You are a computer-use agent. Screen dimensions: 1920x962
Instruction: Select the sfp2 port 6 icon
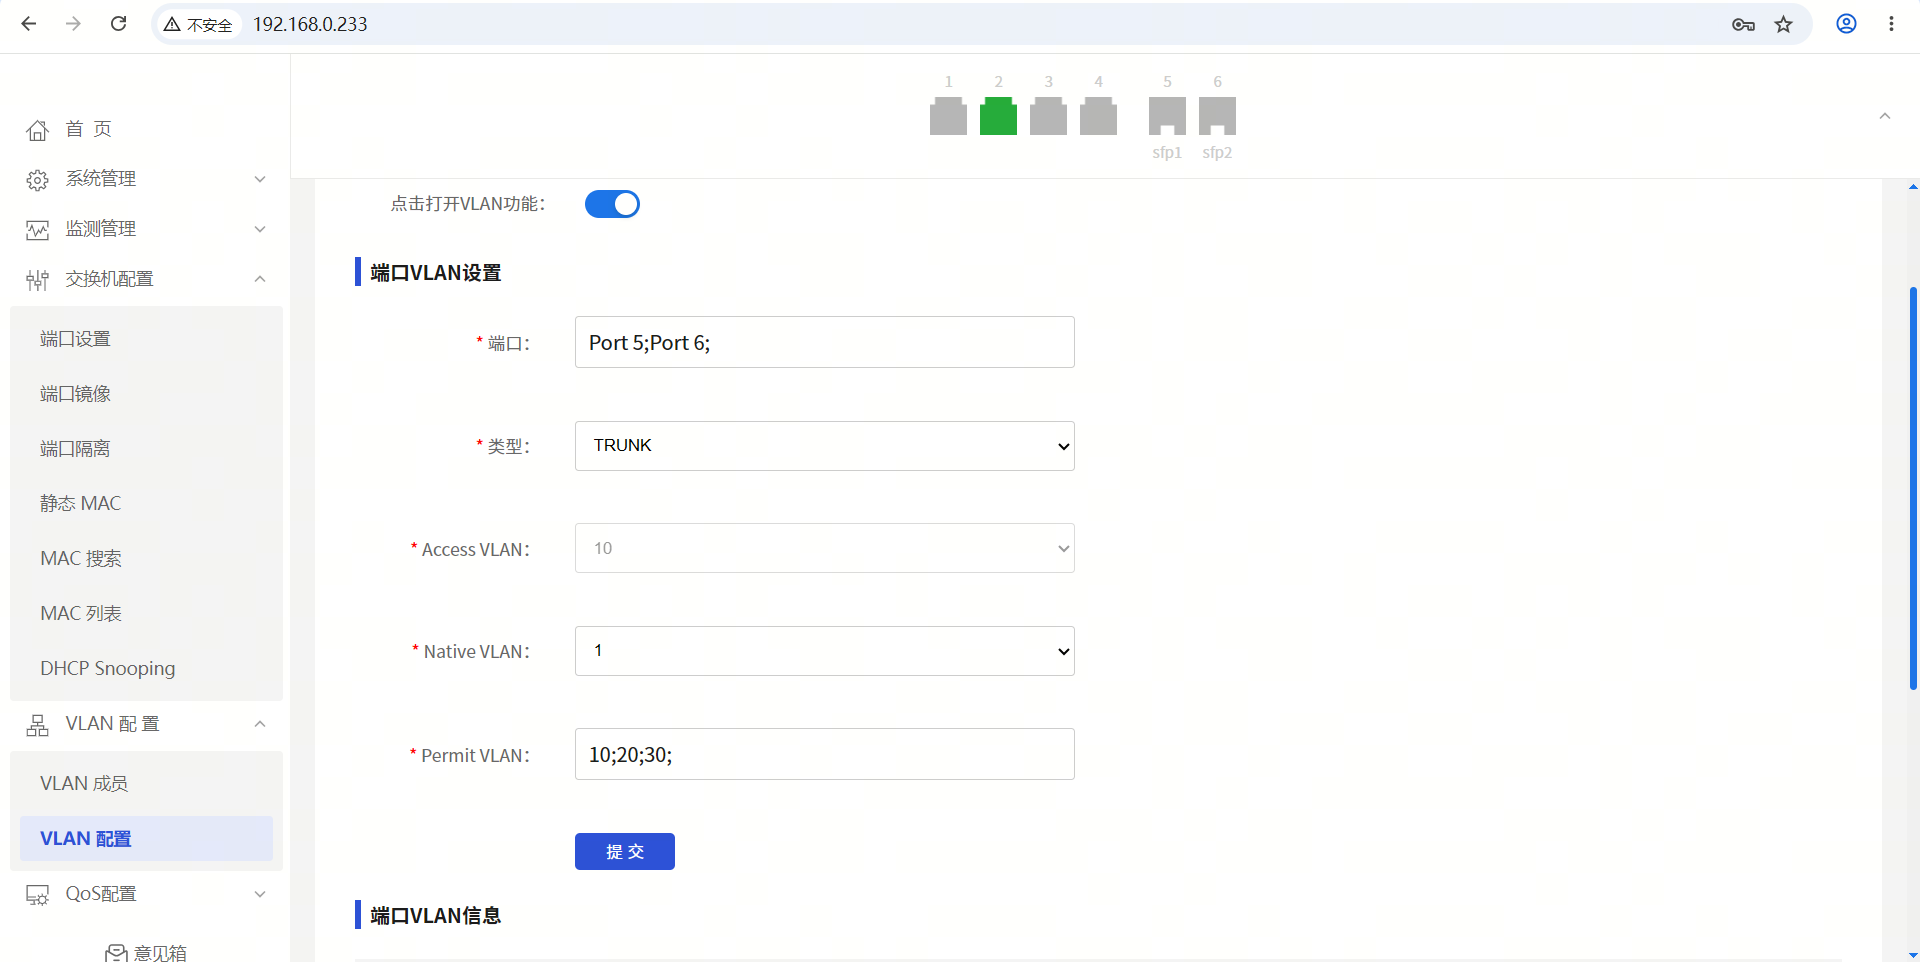coord(1217,116)
